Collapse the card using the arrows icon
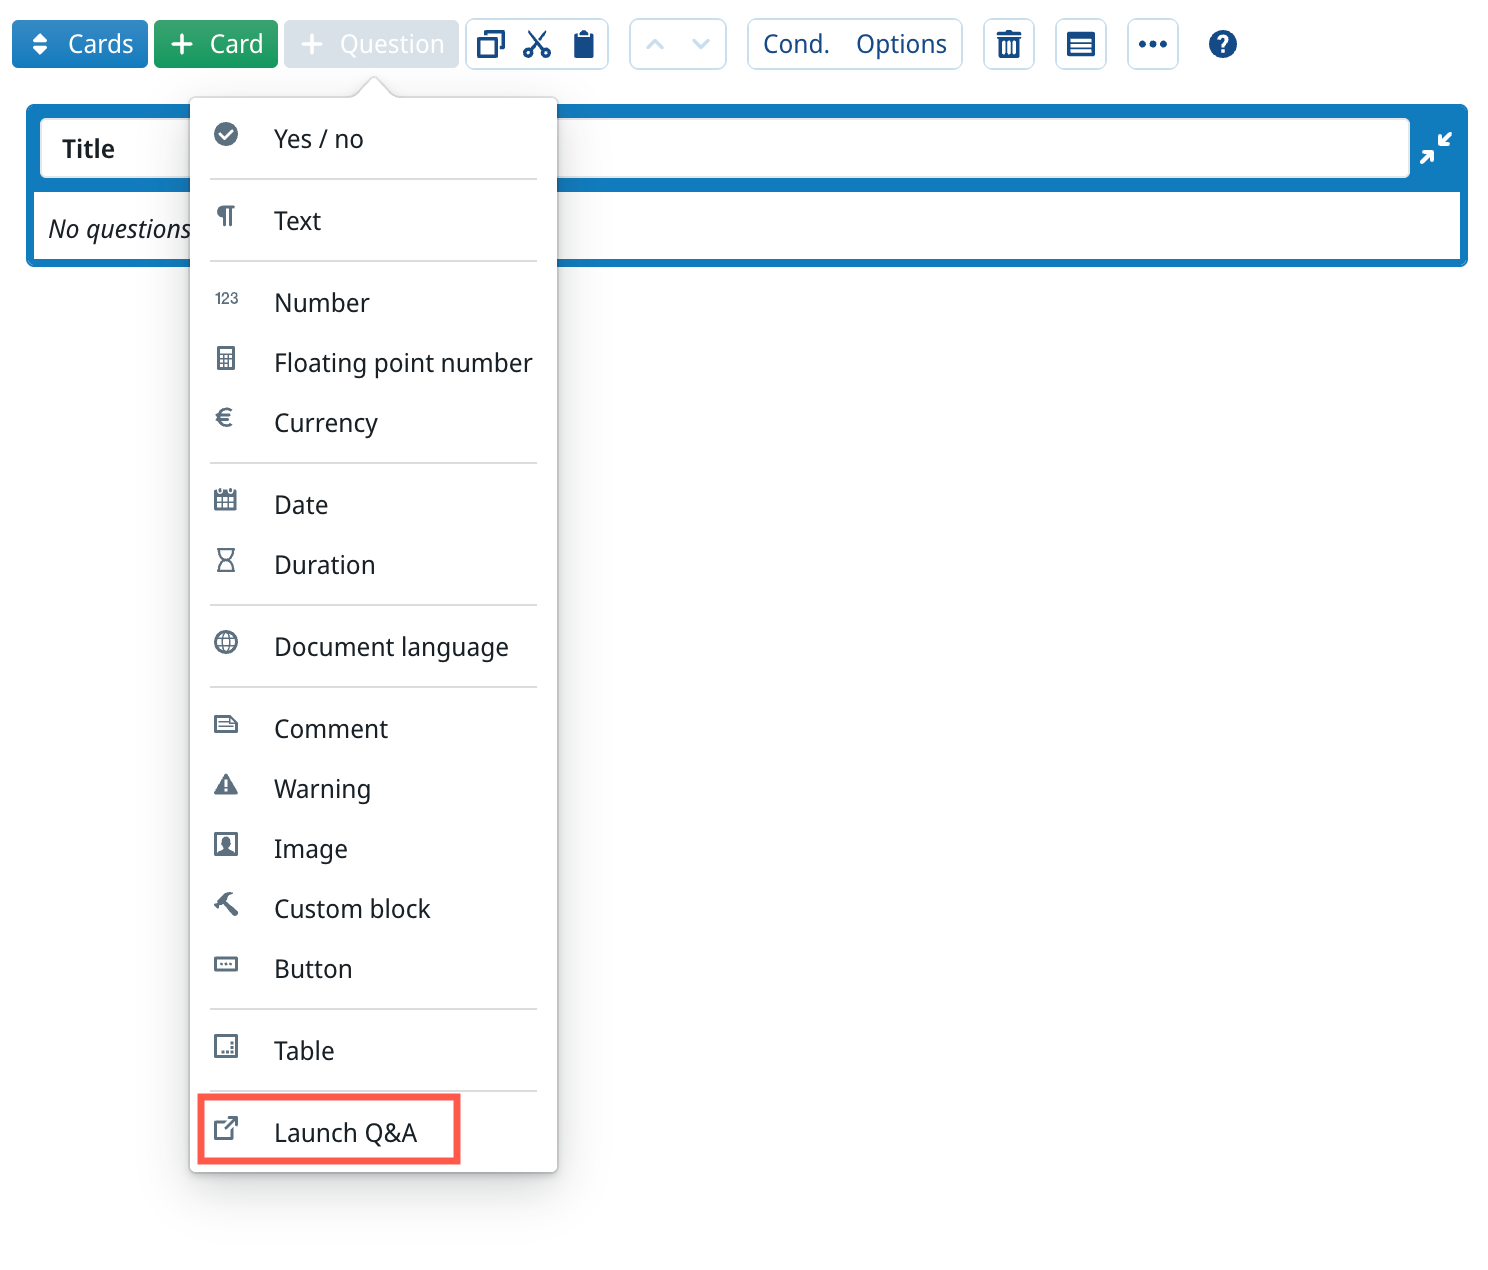 (1436, 148)
